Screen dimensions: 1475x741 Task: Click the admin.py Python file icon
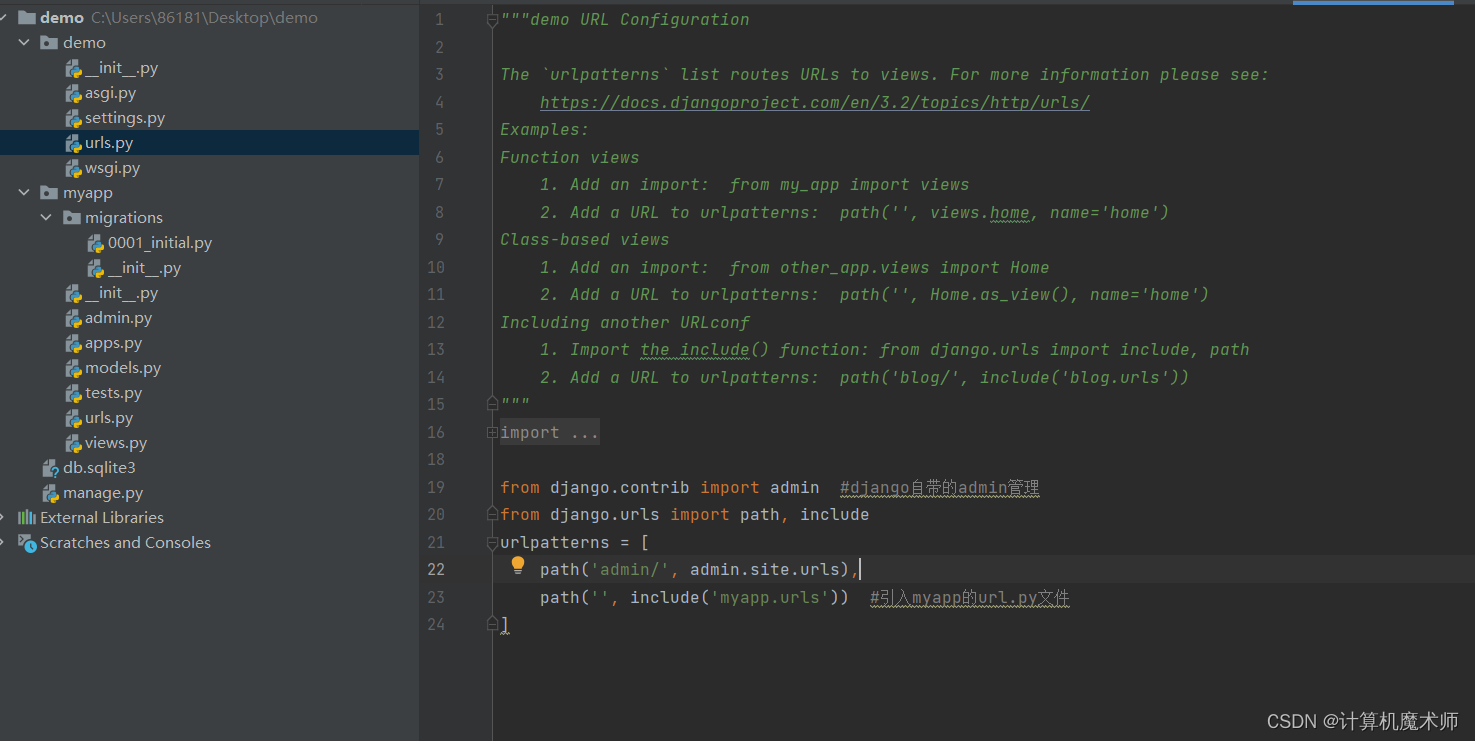coord(73,318)
